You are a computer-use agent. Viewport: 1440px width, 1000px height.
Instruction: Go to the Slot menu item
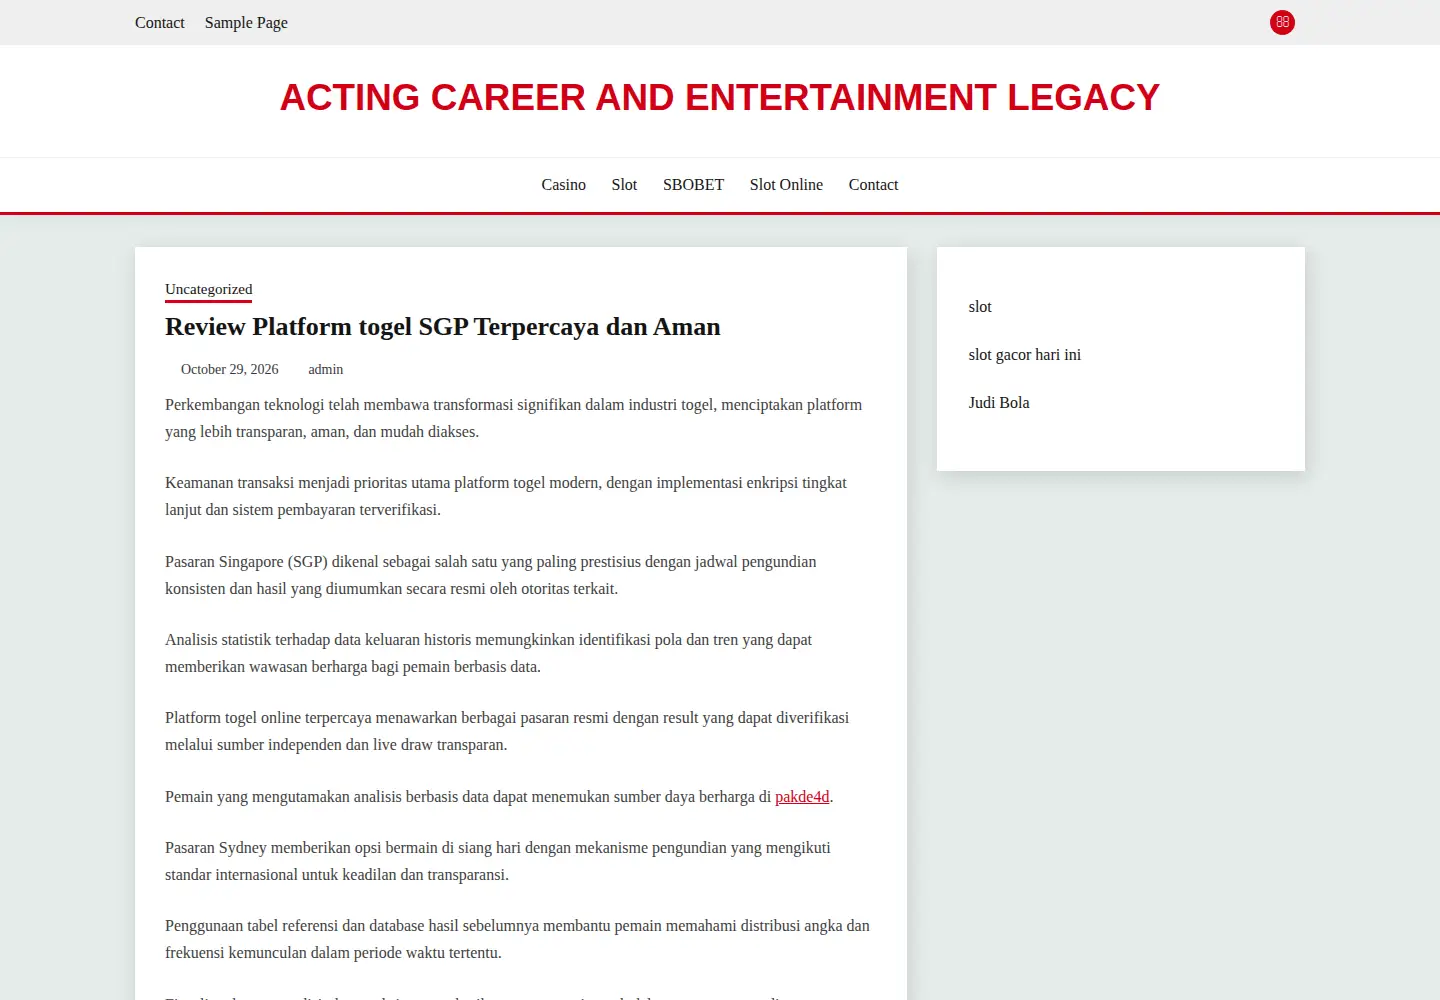click(624, 185)
